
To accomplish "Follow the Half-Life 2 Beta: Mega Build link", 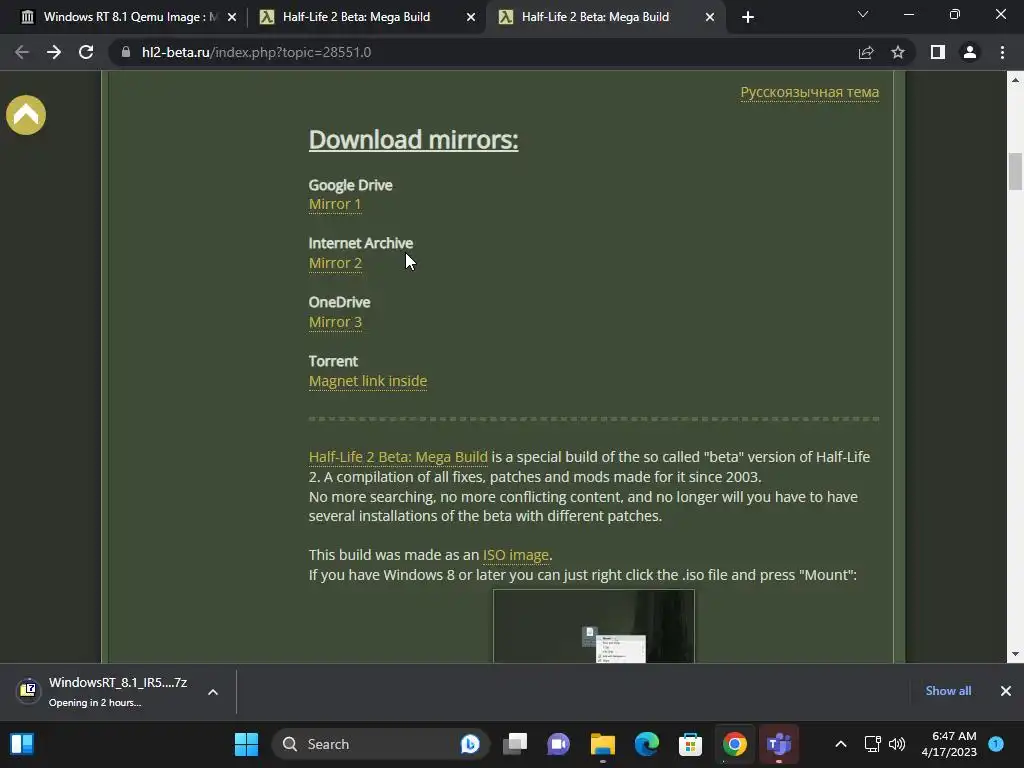I will point(398,456).
